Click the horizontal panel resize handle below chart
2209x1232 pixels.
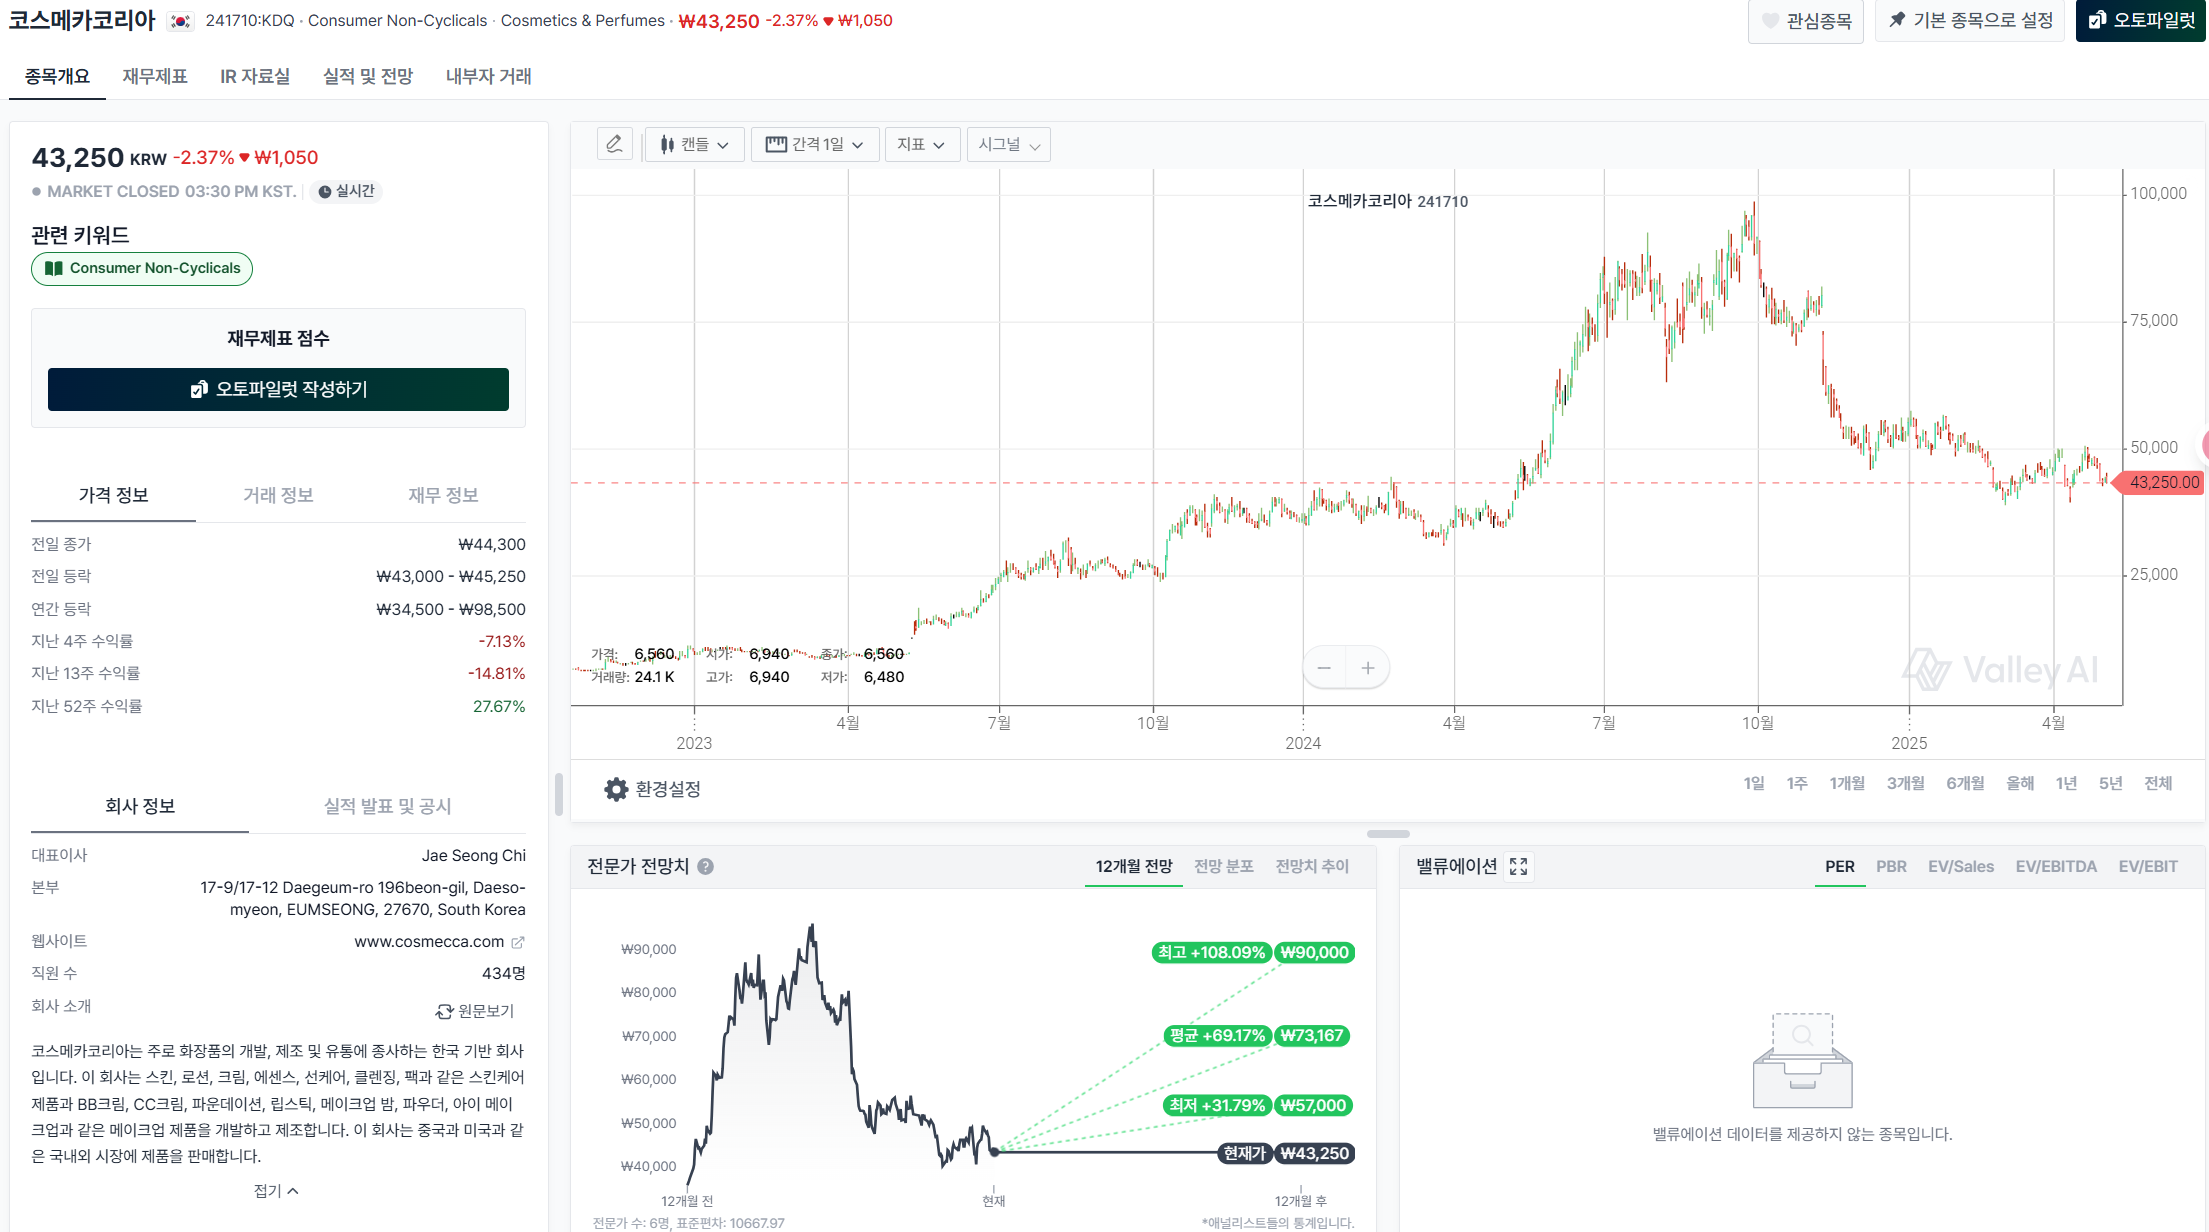1388,834
